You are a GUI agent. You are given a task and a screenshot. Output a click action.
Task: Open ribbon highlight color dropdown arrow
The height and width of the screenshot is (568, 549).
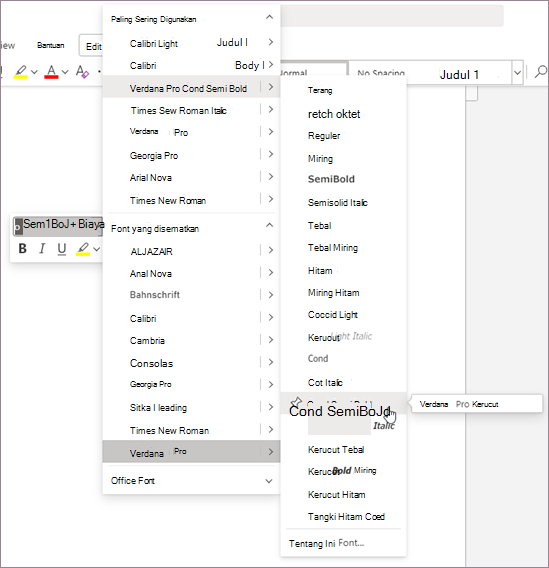pos(34,72)
